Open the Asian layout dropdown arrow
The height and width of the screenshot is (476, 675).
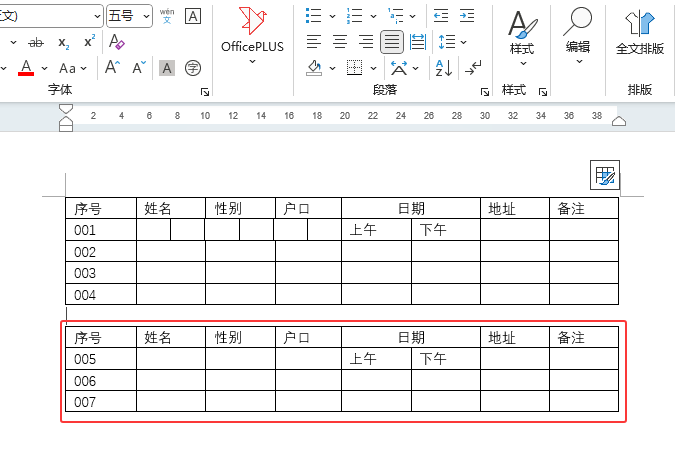pos(415,68)
